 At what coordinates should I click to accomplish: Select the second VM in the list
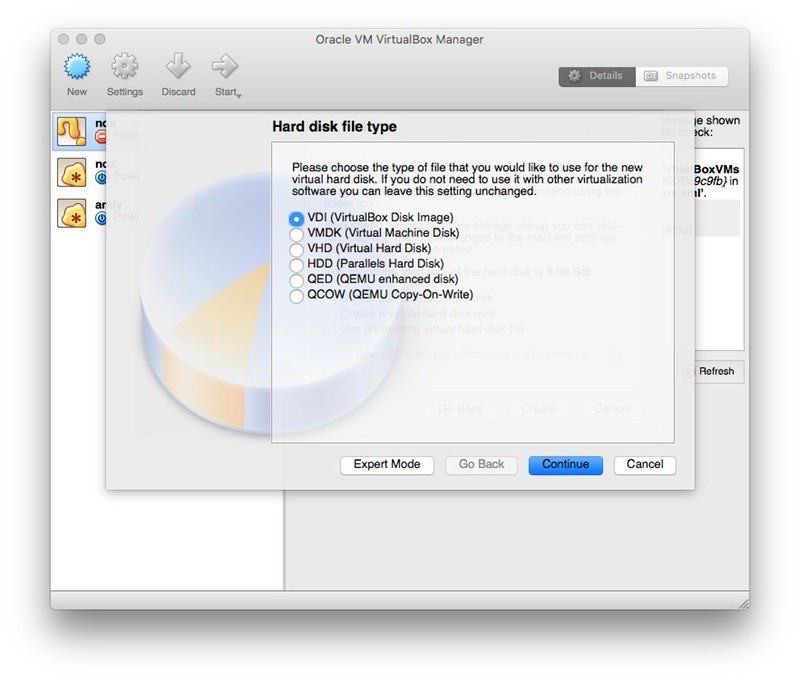pos(80,172)
